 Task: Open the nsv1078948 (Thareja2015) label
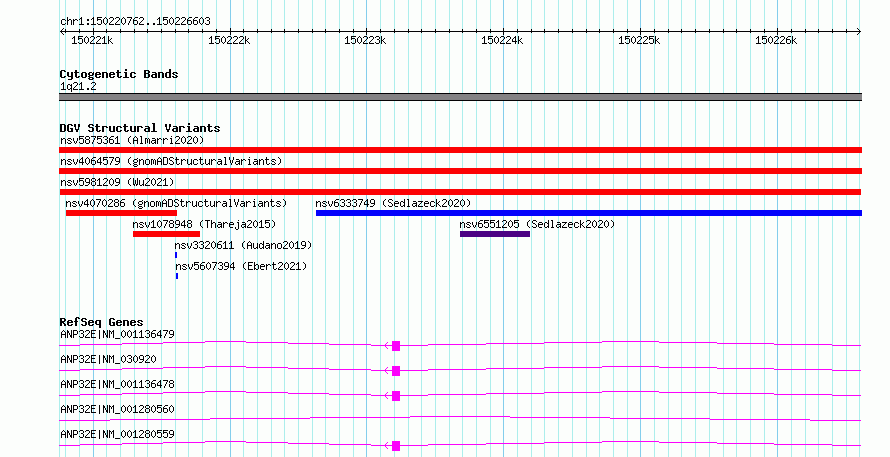pyautogui.click(x=204, y=224)
